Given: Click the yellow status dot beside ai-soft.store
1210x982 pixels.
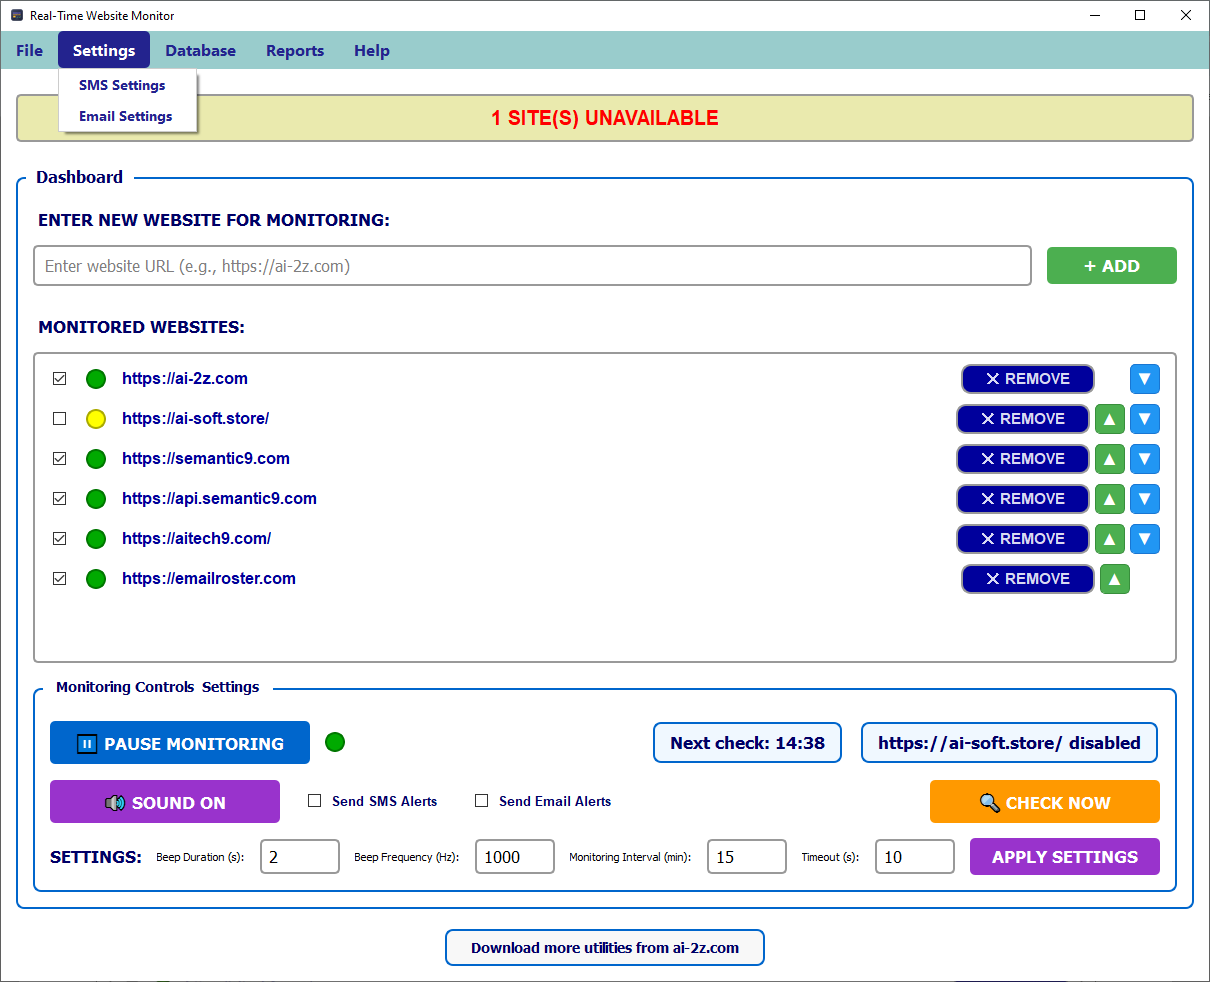Looking at the screenshot, I should point(96,419).
